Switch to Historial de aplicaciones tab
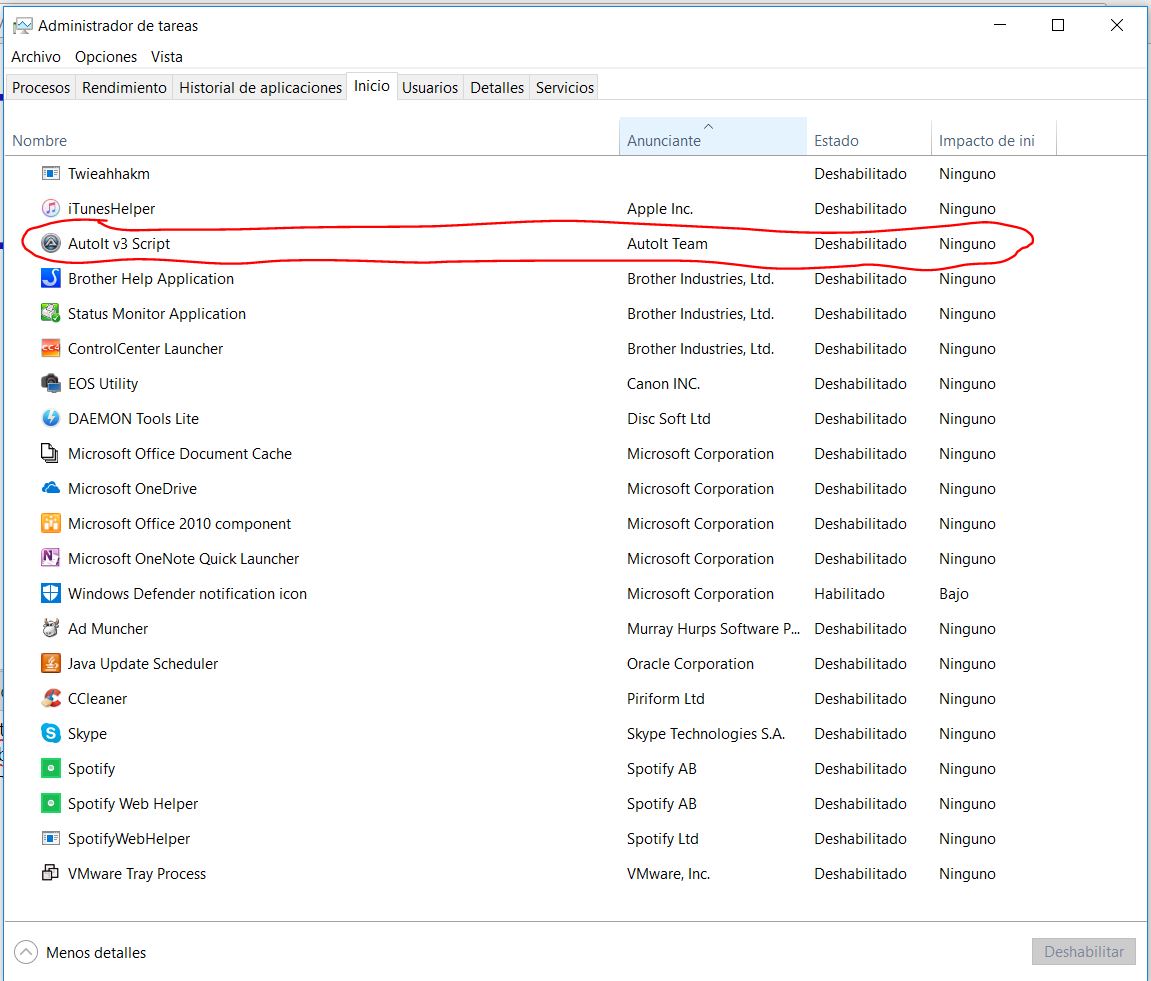The width and height of the screenshot is (1151, 981). point(261,87)
